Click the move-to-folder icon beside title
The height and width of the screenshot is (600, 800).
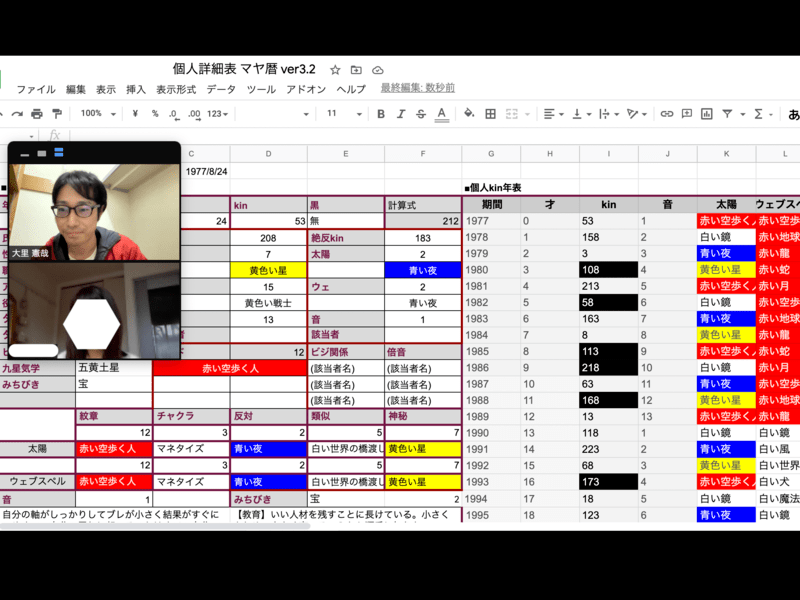pos(357,70)
